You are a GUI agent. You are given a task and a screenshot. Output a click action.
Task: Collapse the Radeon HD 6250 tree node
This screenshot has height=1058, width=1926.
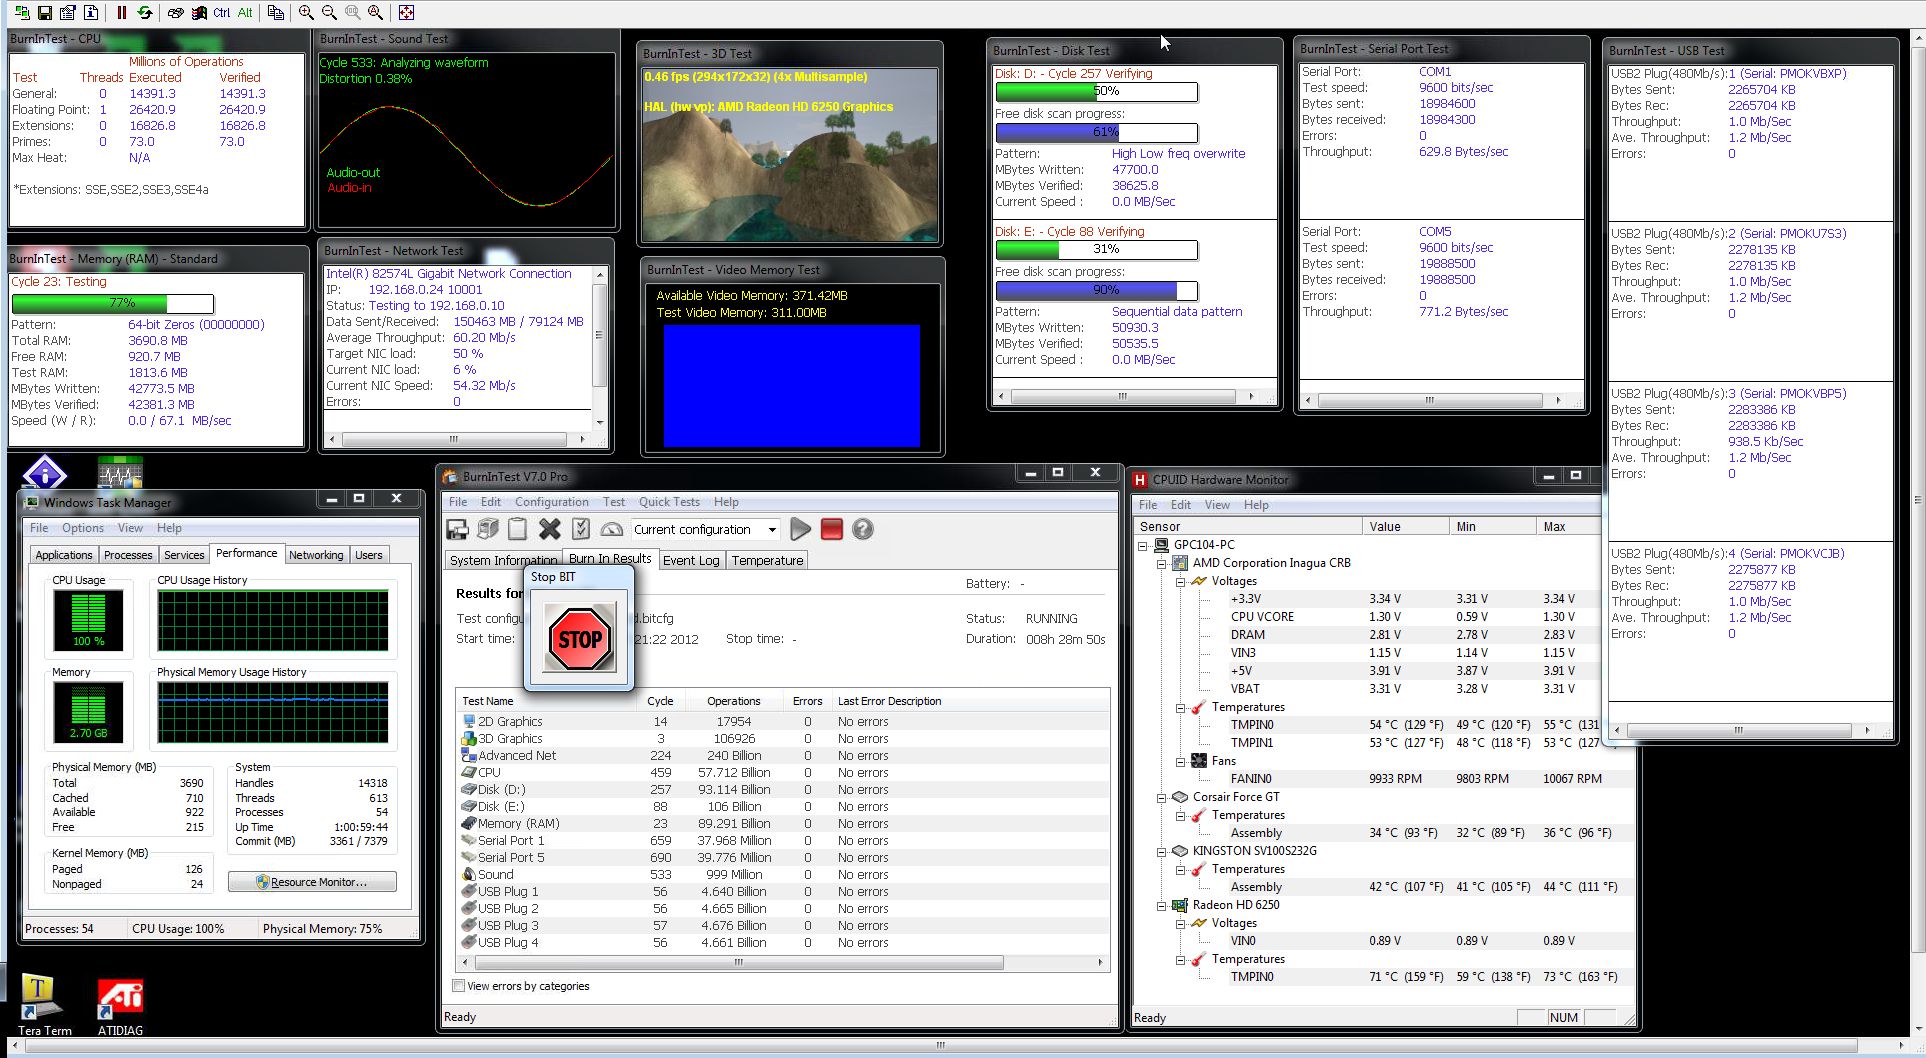pyautogui.click(x=1162, y=905)
